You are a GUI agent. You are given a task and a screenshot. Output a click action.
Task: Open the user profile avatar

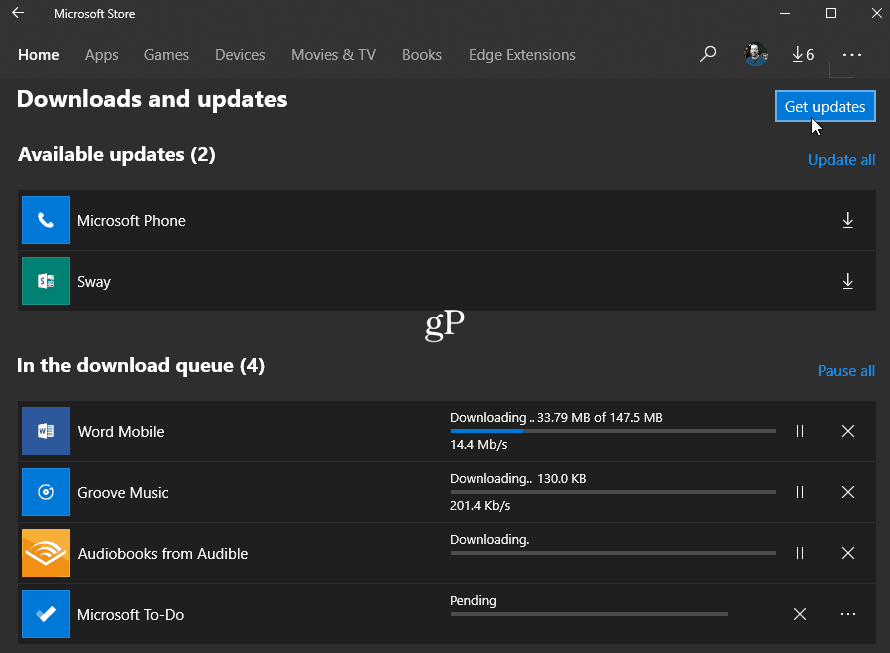tap(755, 55)
